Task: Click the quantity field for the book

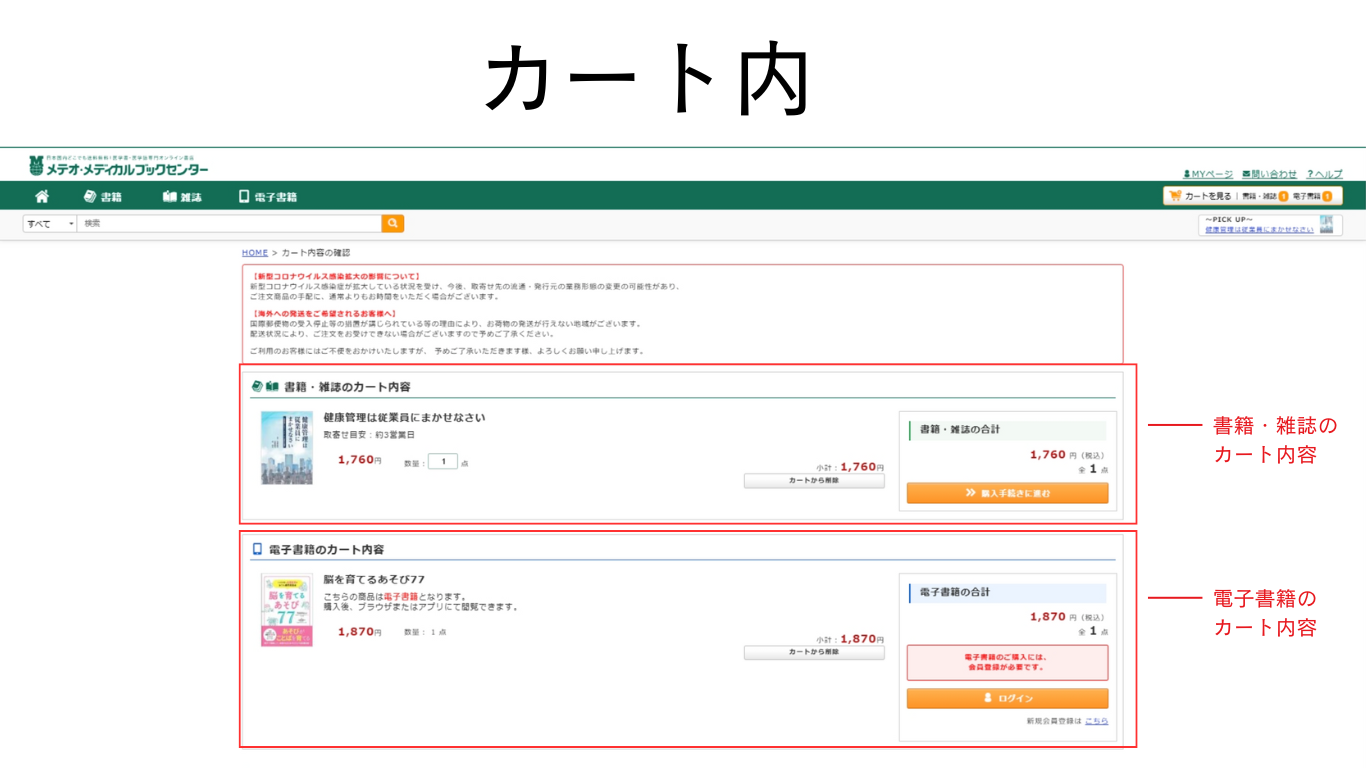Action: click(442, 462)
